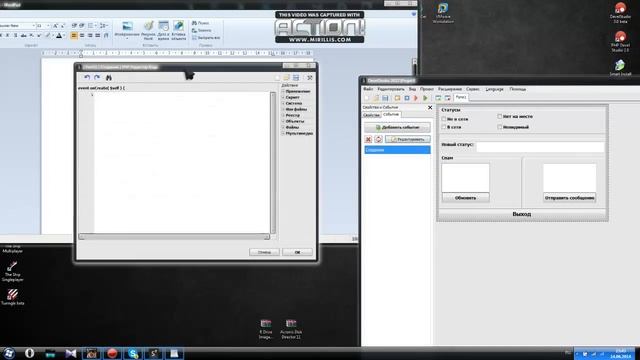
Task: Justify paragraph text in WordPad
Action: click(98, 36)
